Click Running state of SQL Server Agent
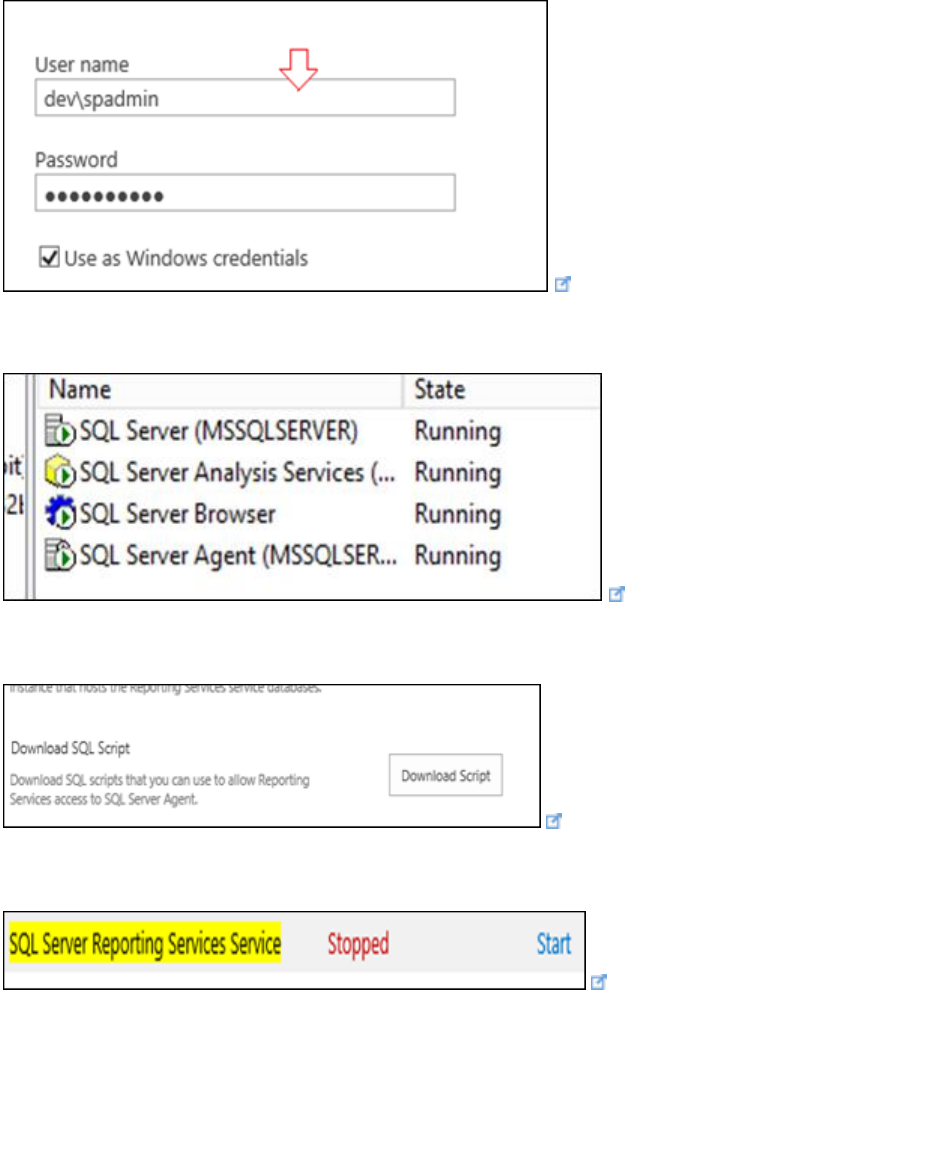This screenshot has width=942, height=1159. [x=458, y=556]
